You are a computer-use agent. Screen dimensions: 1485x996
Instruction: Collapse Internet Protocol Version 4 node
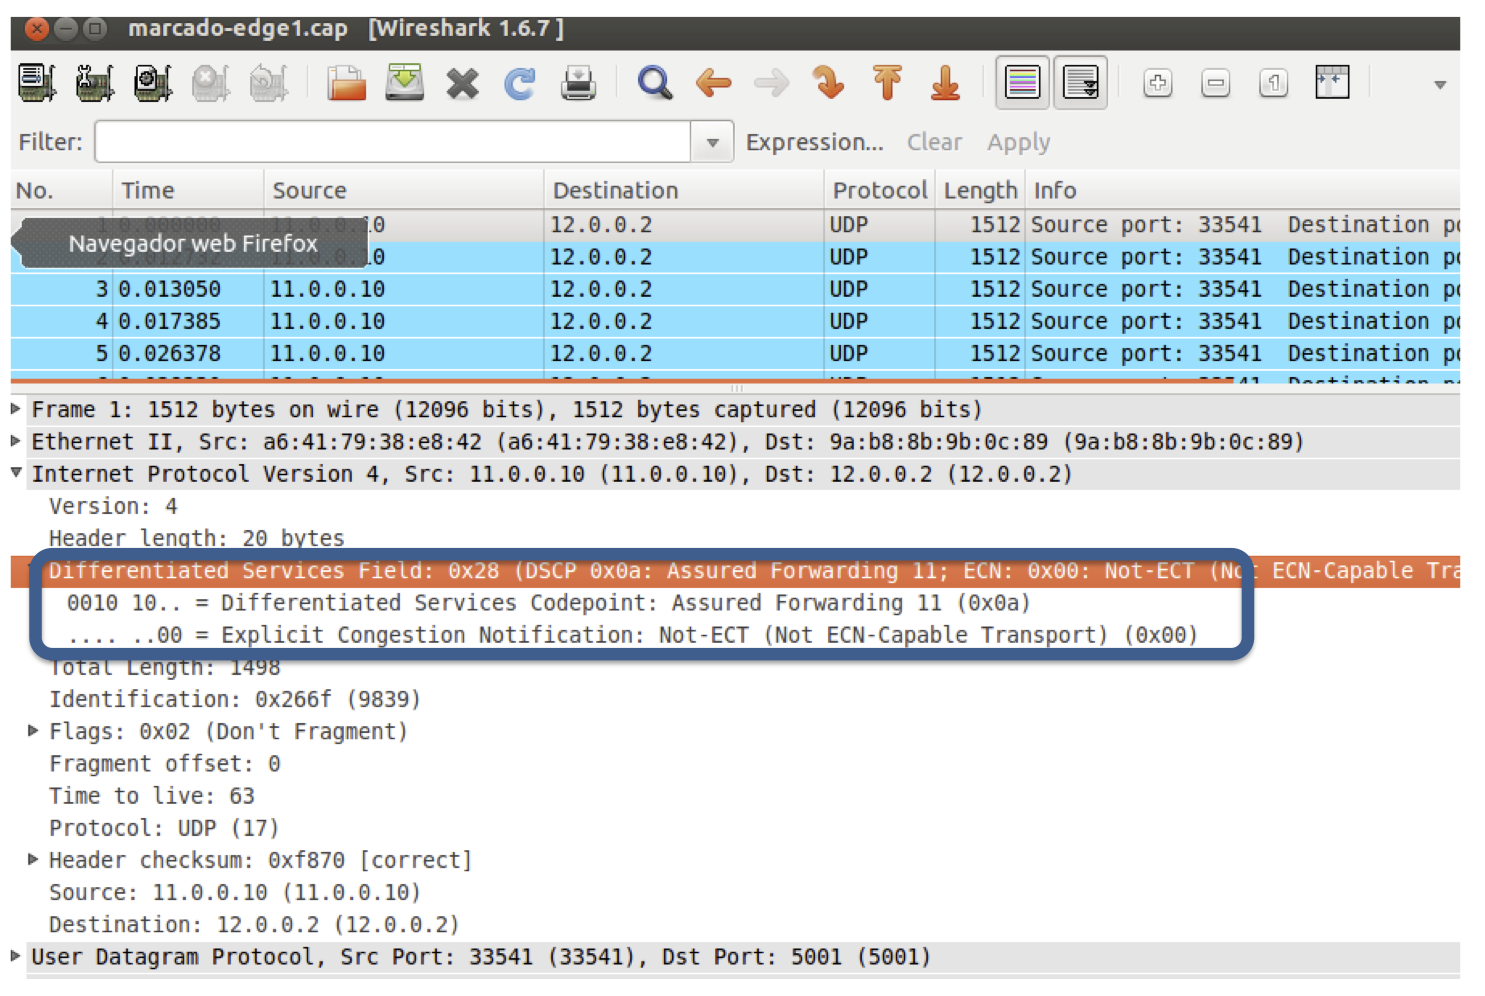click(x=16, y=473)
